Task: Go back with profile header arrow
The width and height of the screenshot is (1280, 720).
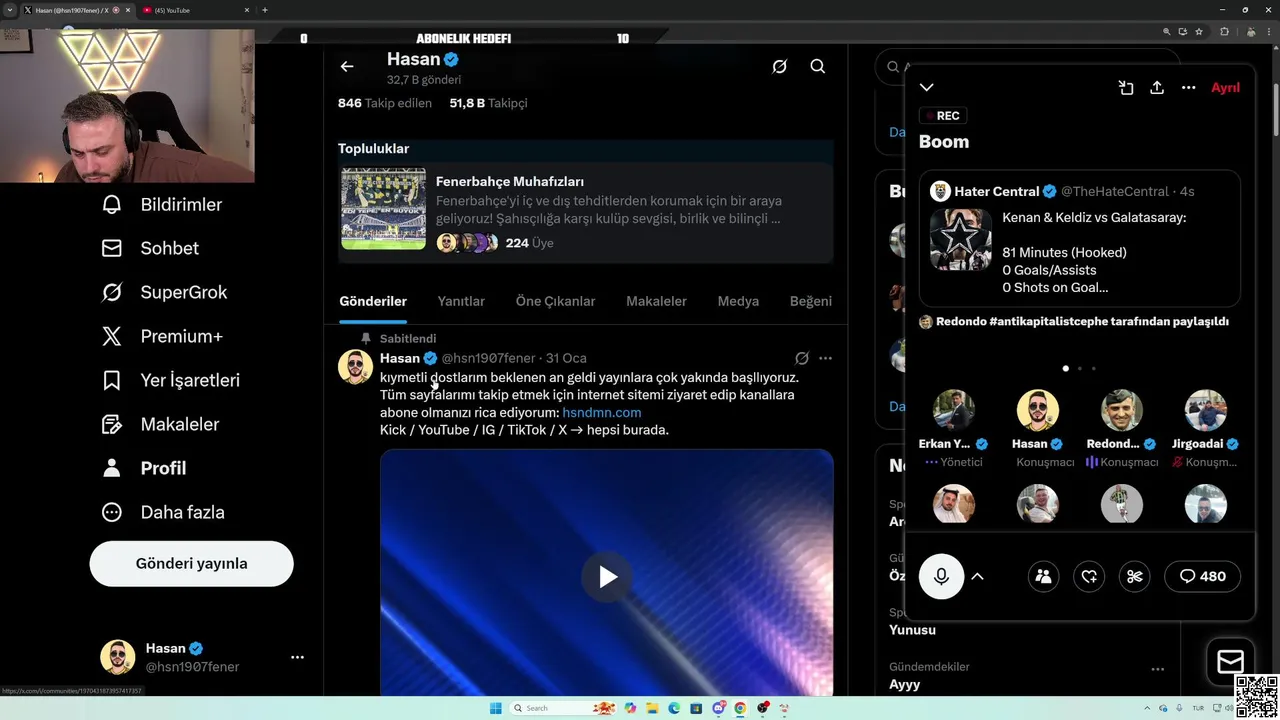Action: tap(347, 66)
